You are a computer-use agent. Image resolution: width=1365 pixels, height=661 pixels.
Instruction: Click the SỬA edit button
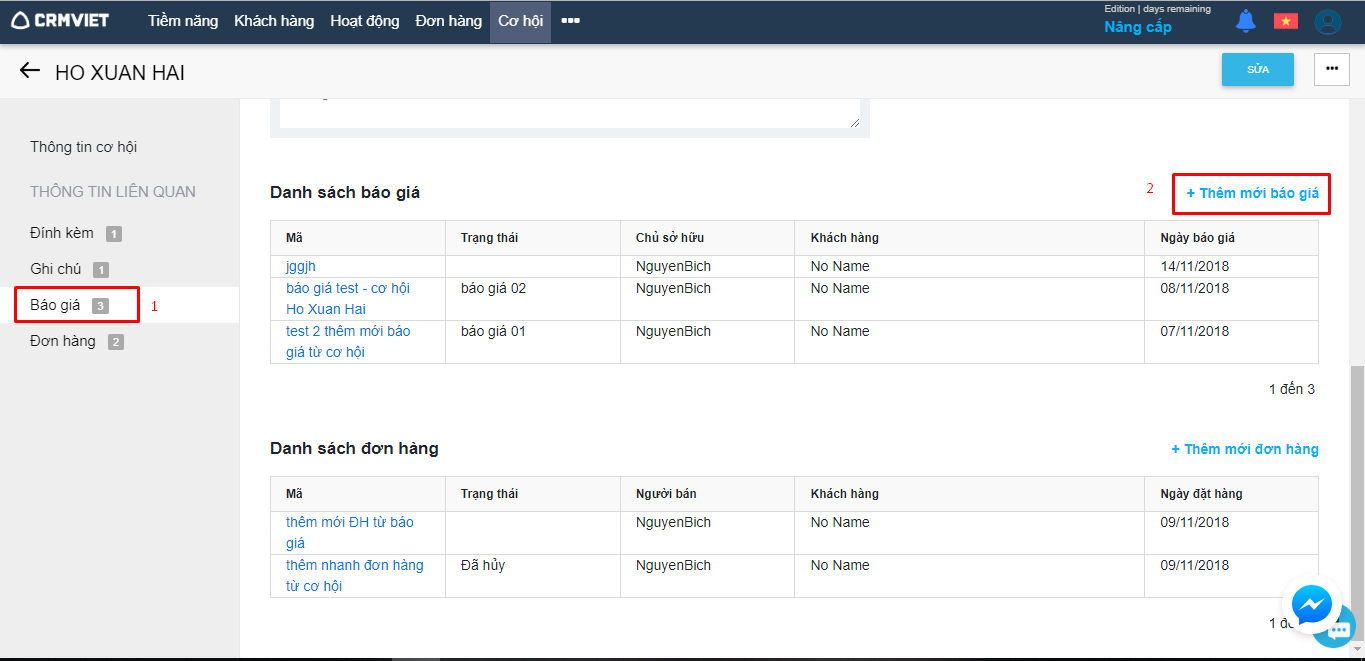(x=1257, y=69)
